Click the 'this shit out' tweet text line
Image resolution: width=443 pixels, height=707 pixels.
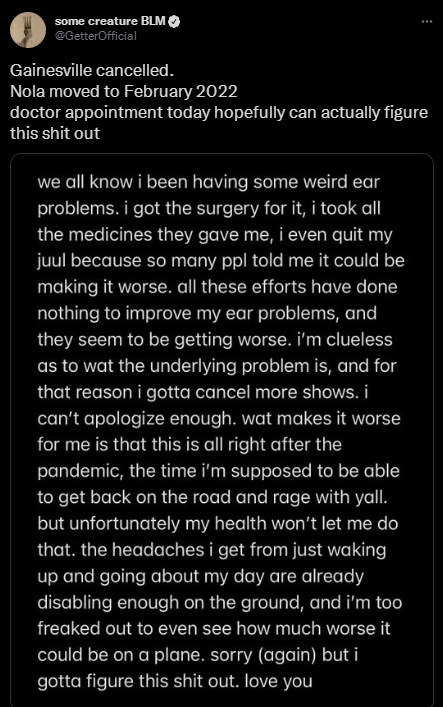pos(55,133)
